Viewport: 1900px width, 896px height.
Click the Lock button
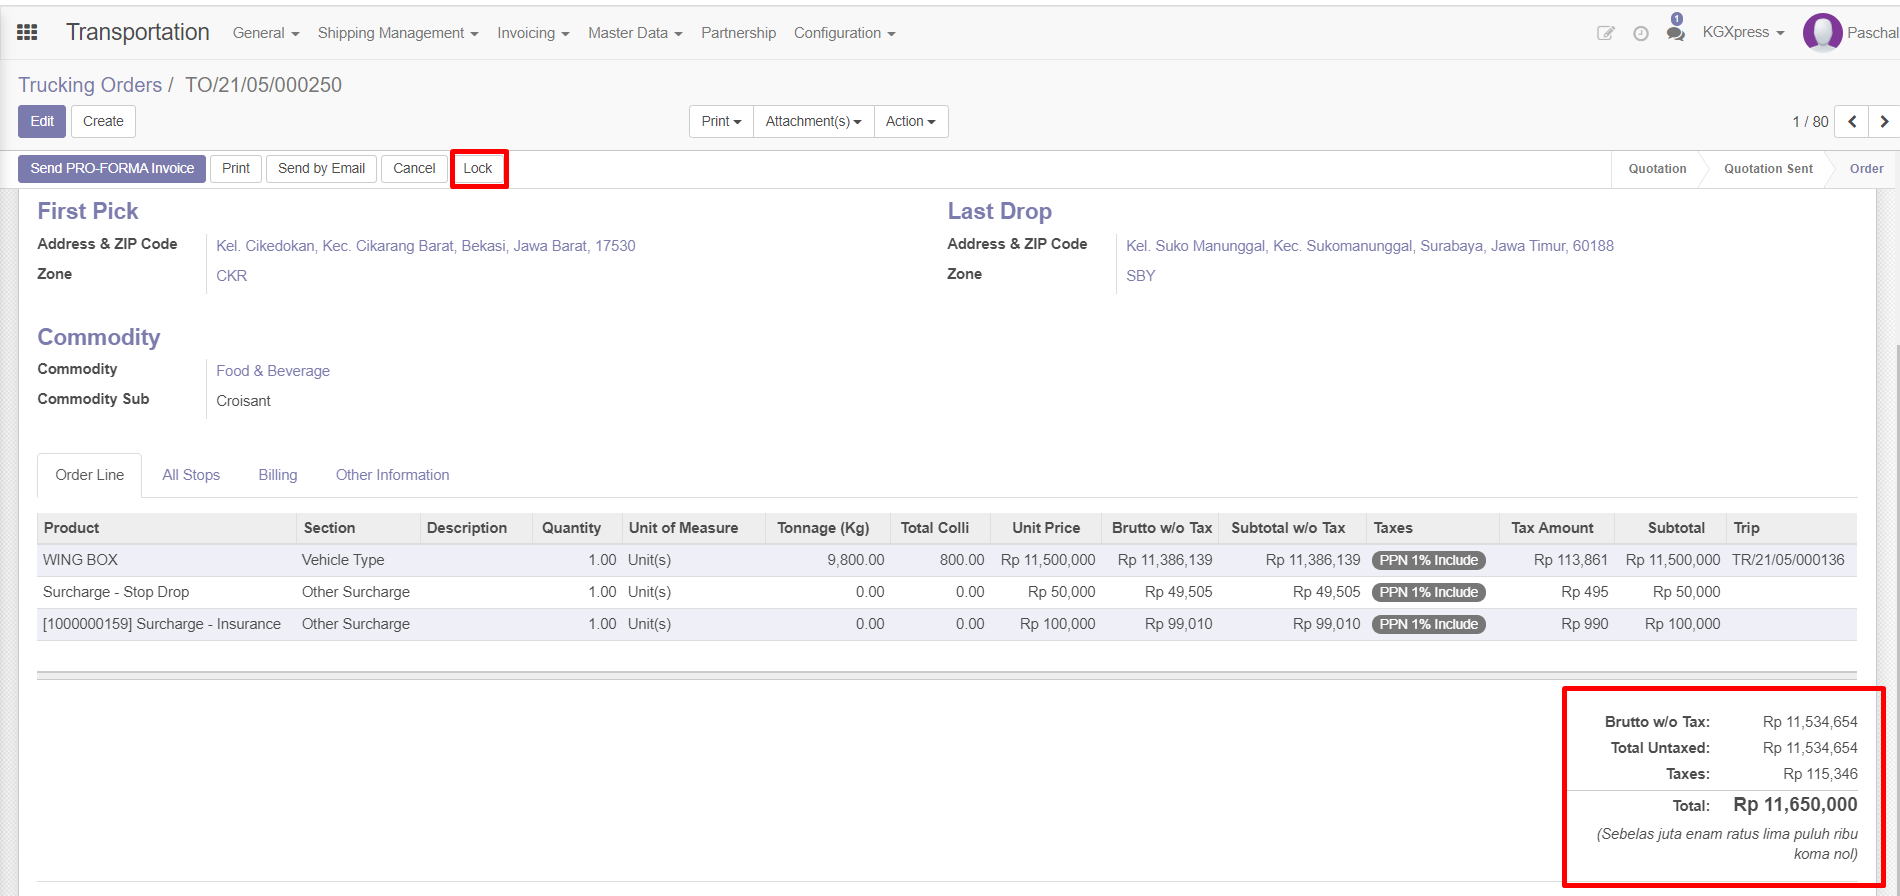pyautogui.click(x=478, y=168)
